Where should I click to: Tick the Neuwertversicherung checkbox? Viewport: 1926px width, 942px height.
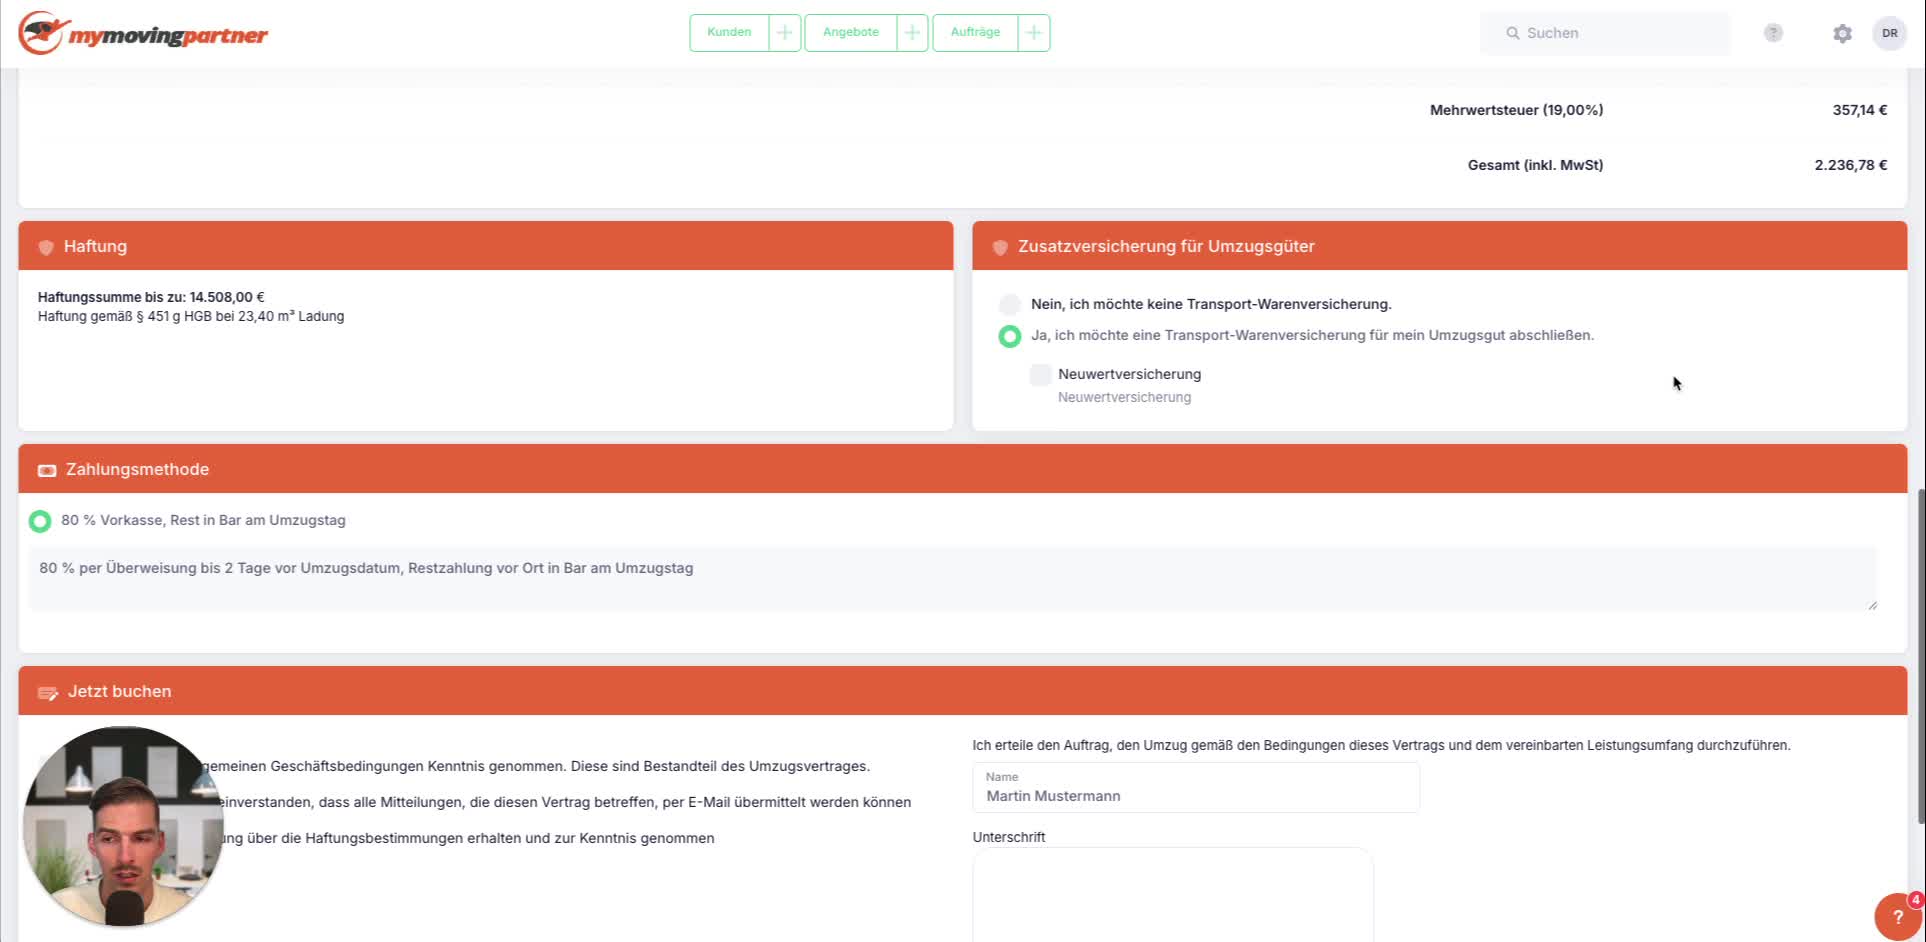point(1041,375)
